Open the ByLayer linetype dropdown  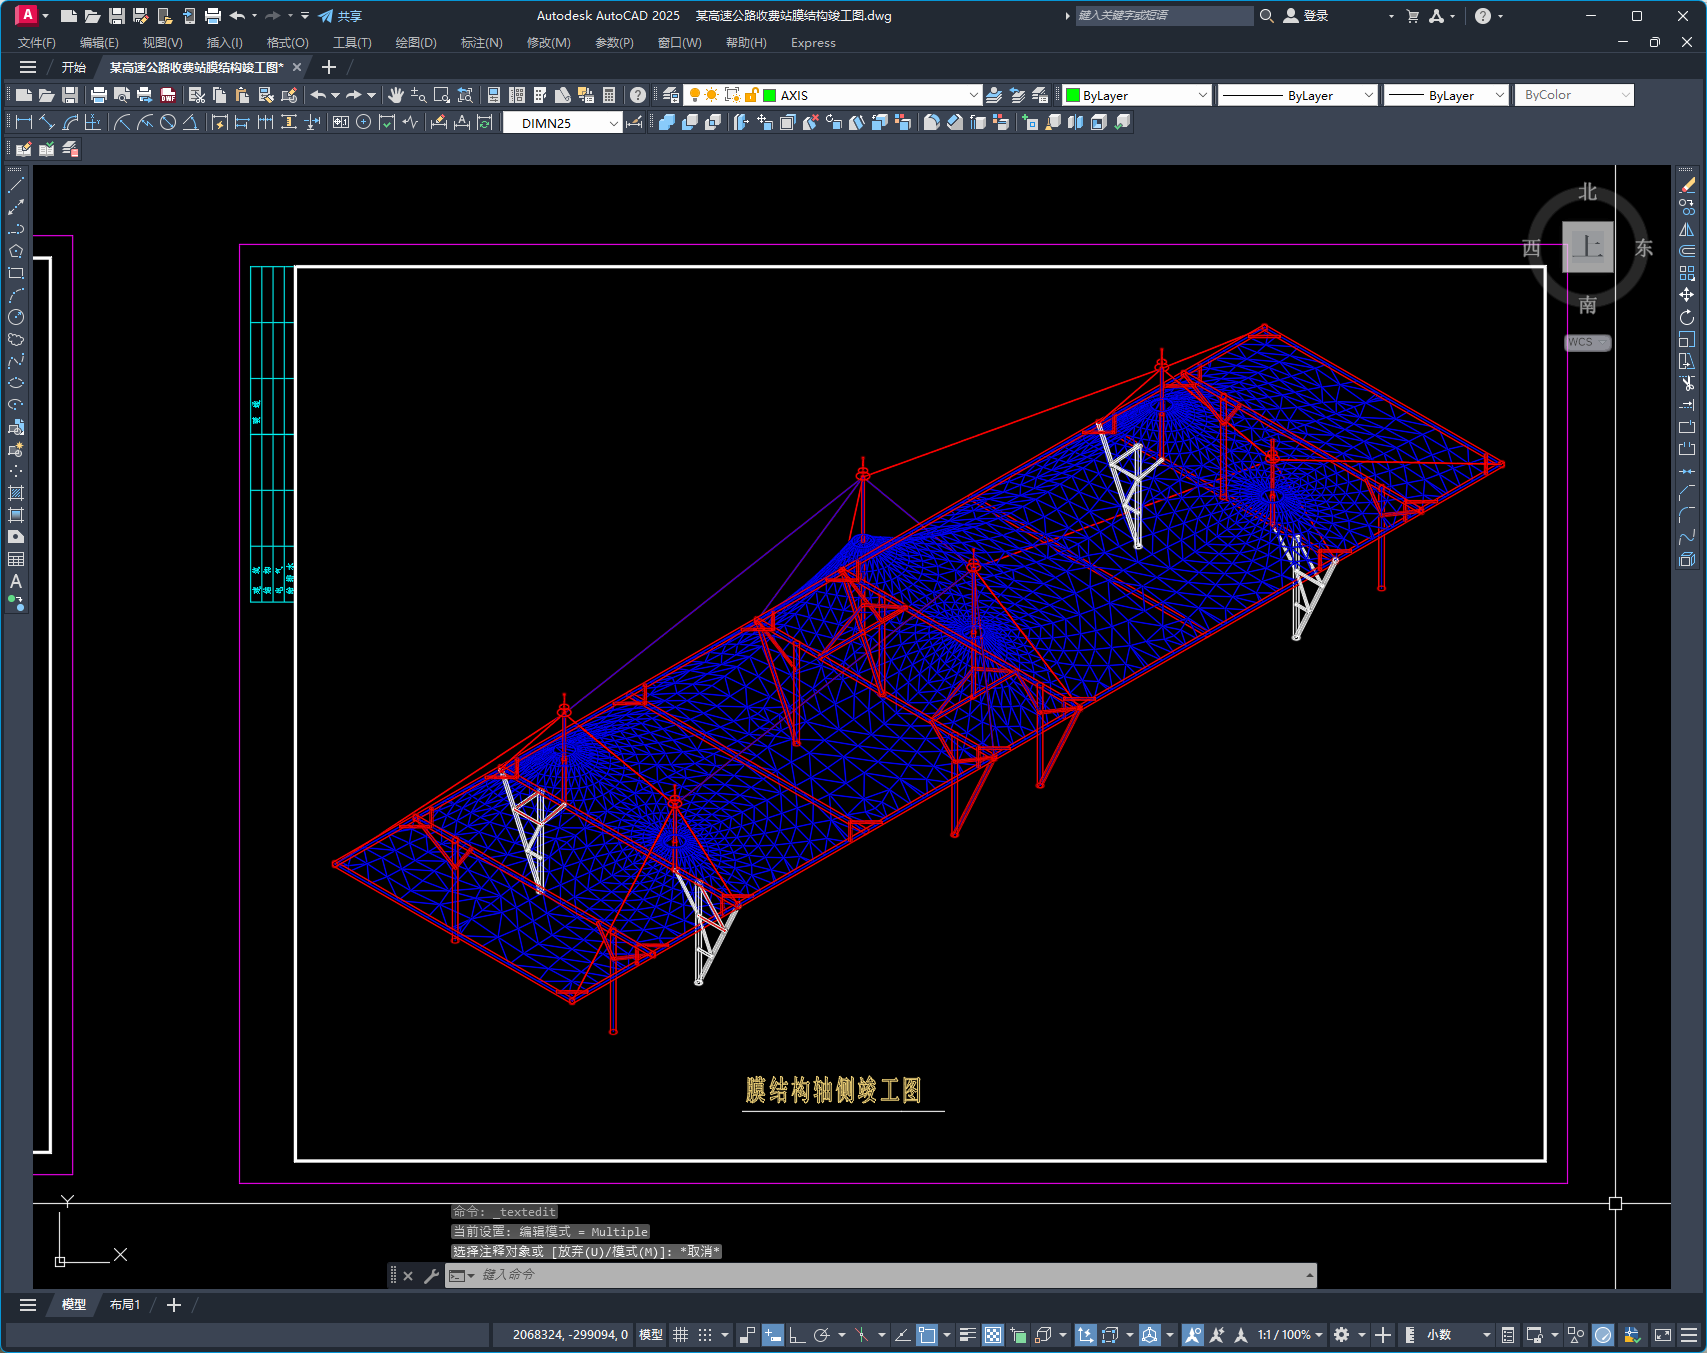1369,95
